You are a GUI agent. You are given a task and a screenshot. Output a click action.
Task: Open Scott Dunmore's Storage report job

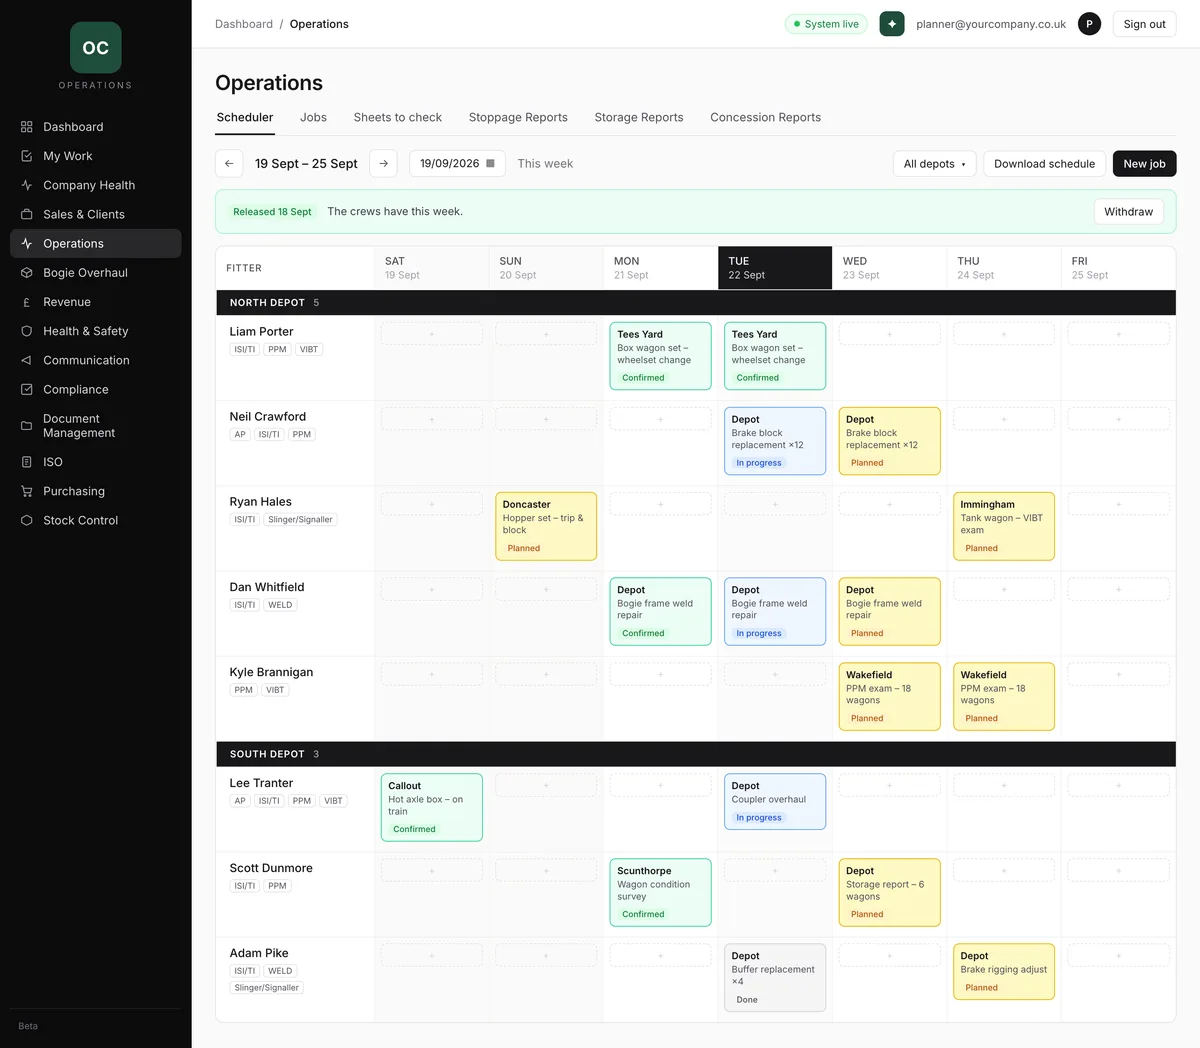[889, 892]
